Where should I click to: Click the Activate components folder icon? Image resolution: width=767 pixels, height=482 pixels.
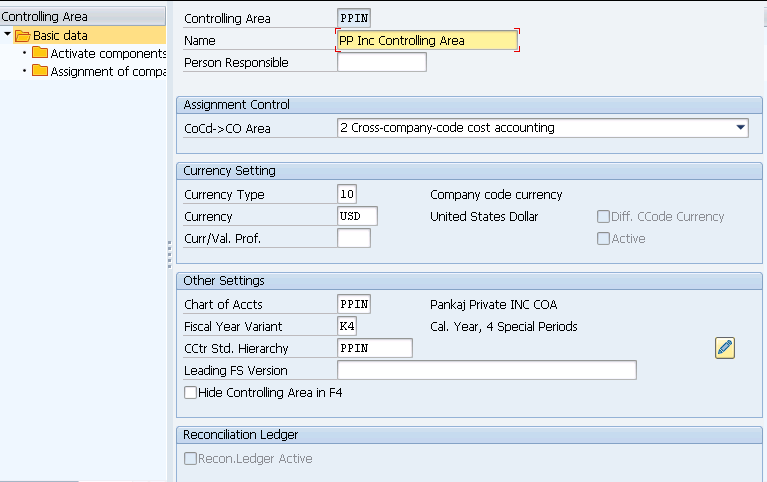[40, 53]
